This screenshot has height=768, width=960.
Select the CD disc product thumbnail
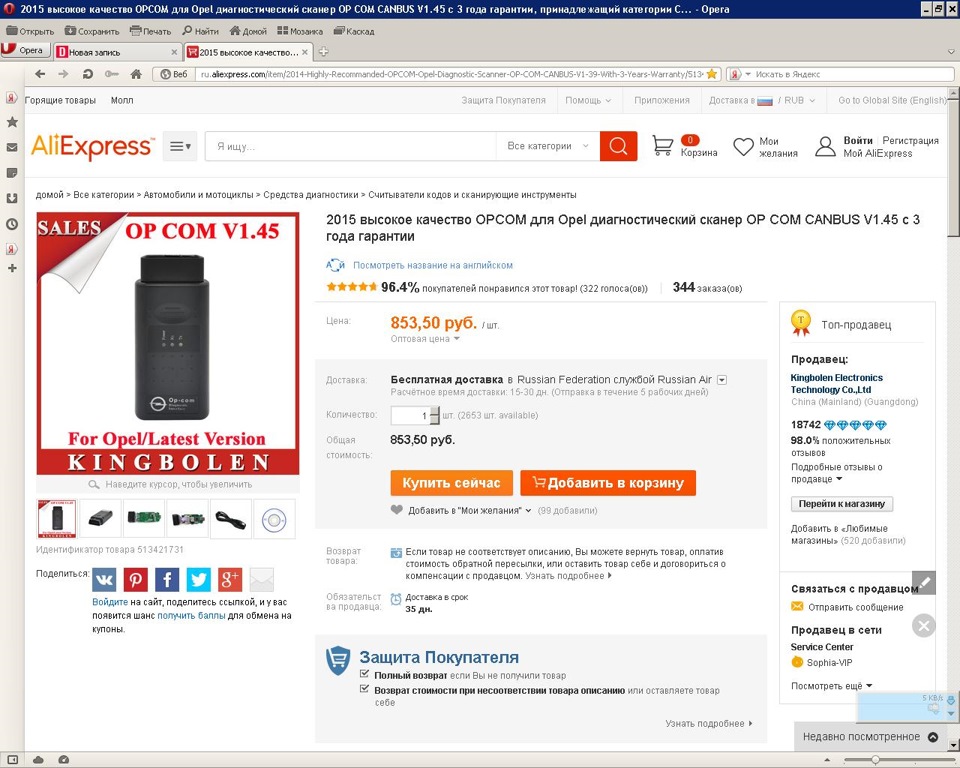[274, 519]
